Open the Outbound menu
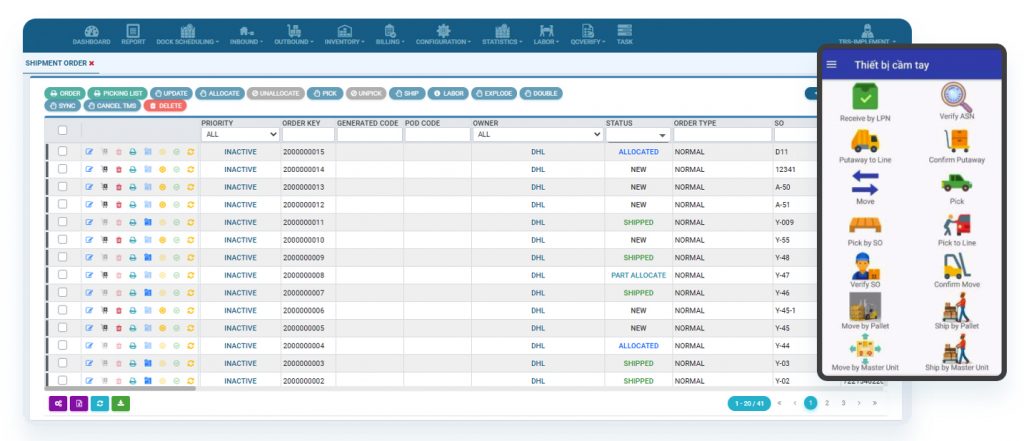The image size is (1024, 441). (x=294, y=35)
